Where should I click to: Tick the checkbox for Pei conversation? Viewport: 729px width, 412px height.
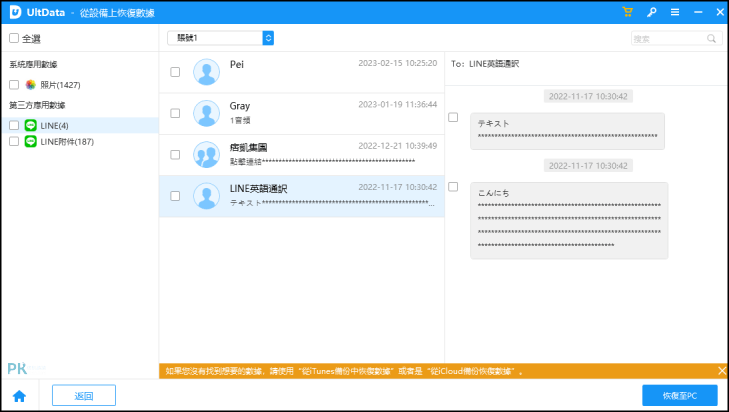click(175, 72)
